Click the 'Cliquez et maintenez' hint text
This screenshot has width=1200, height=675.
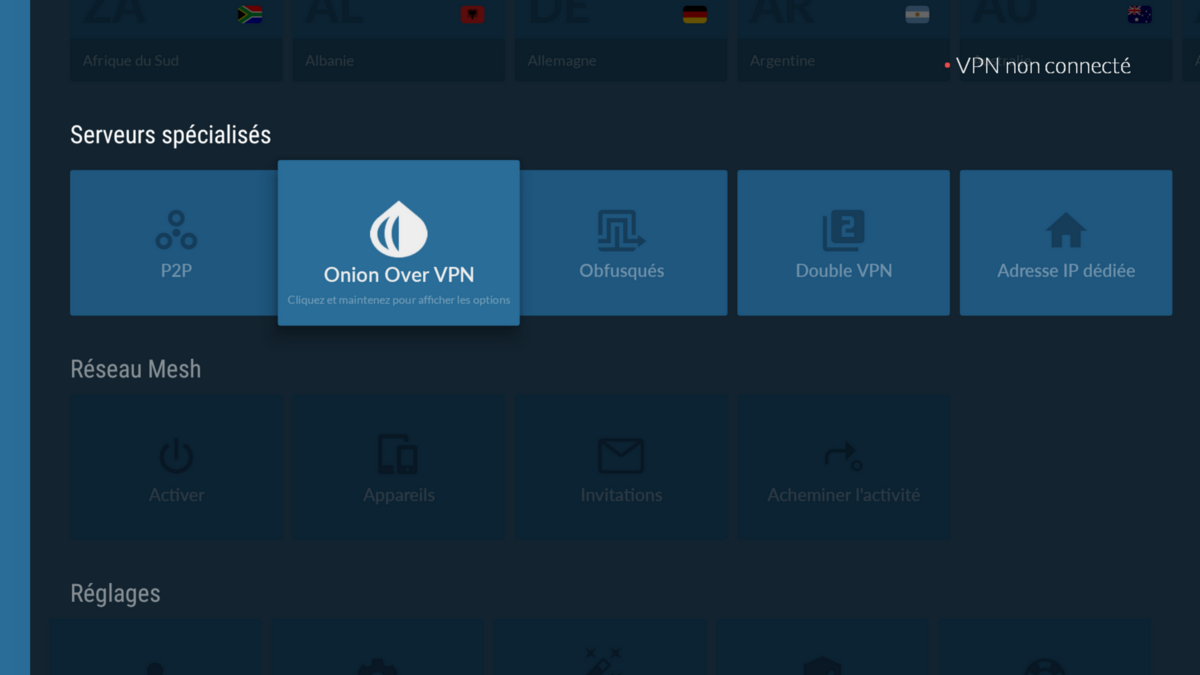tap(399, 300)
